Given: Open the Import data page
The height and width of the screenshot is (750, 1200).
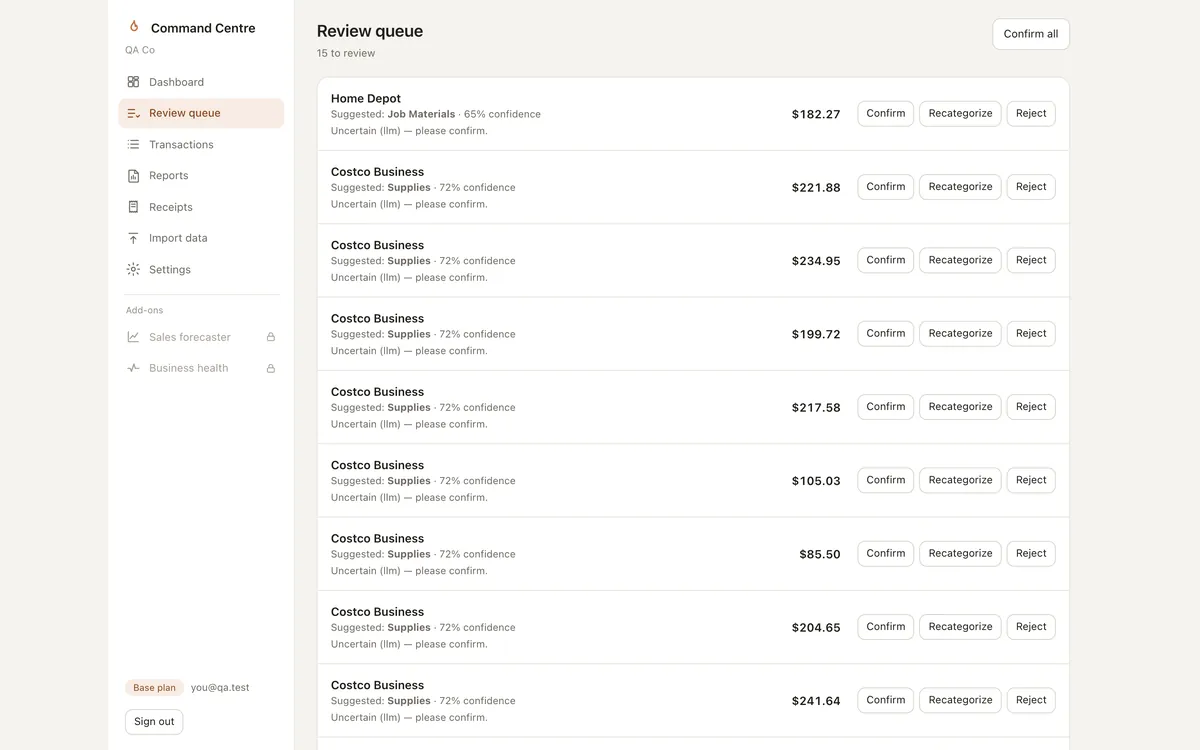Looking at the screenshot, I should [201, 238].
